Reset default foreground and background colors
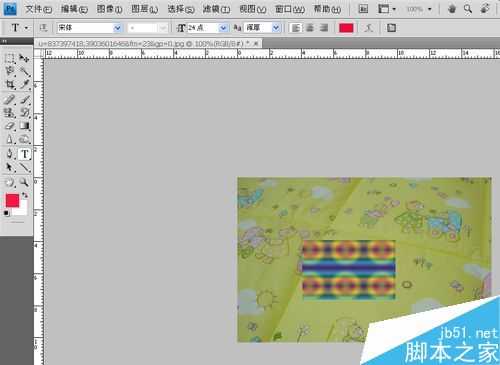 (x=6, y=213)
